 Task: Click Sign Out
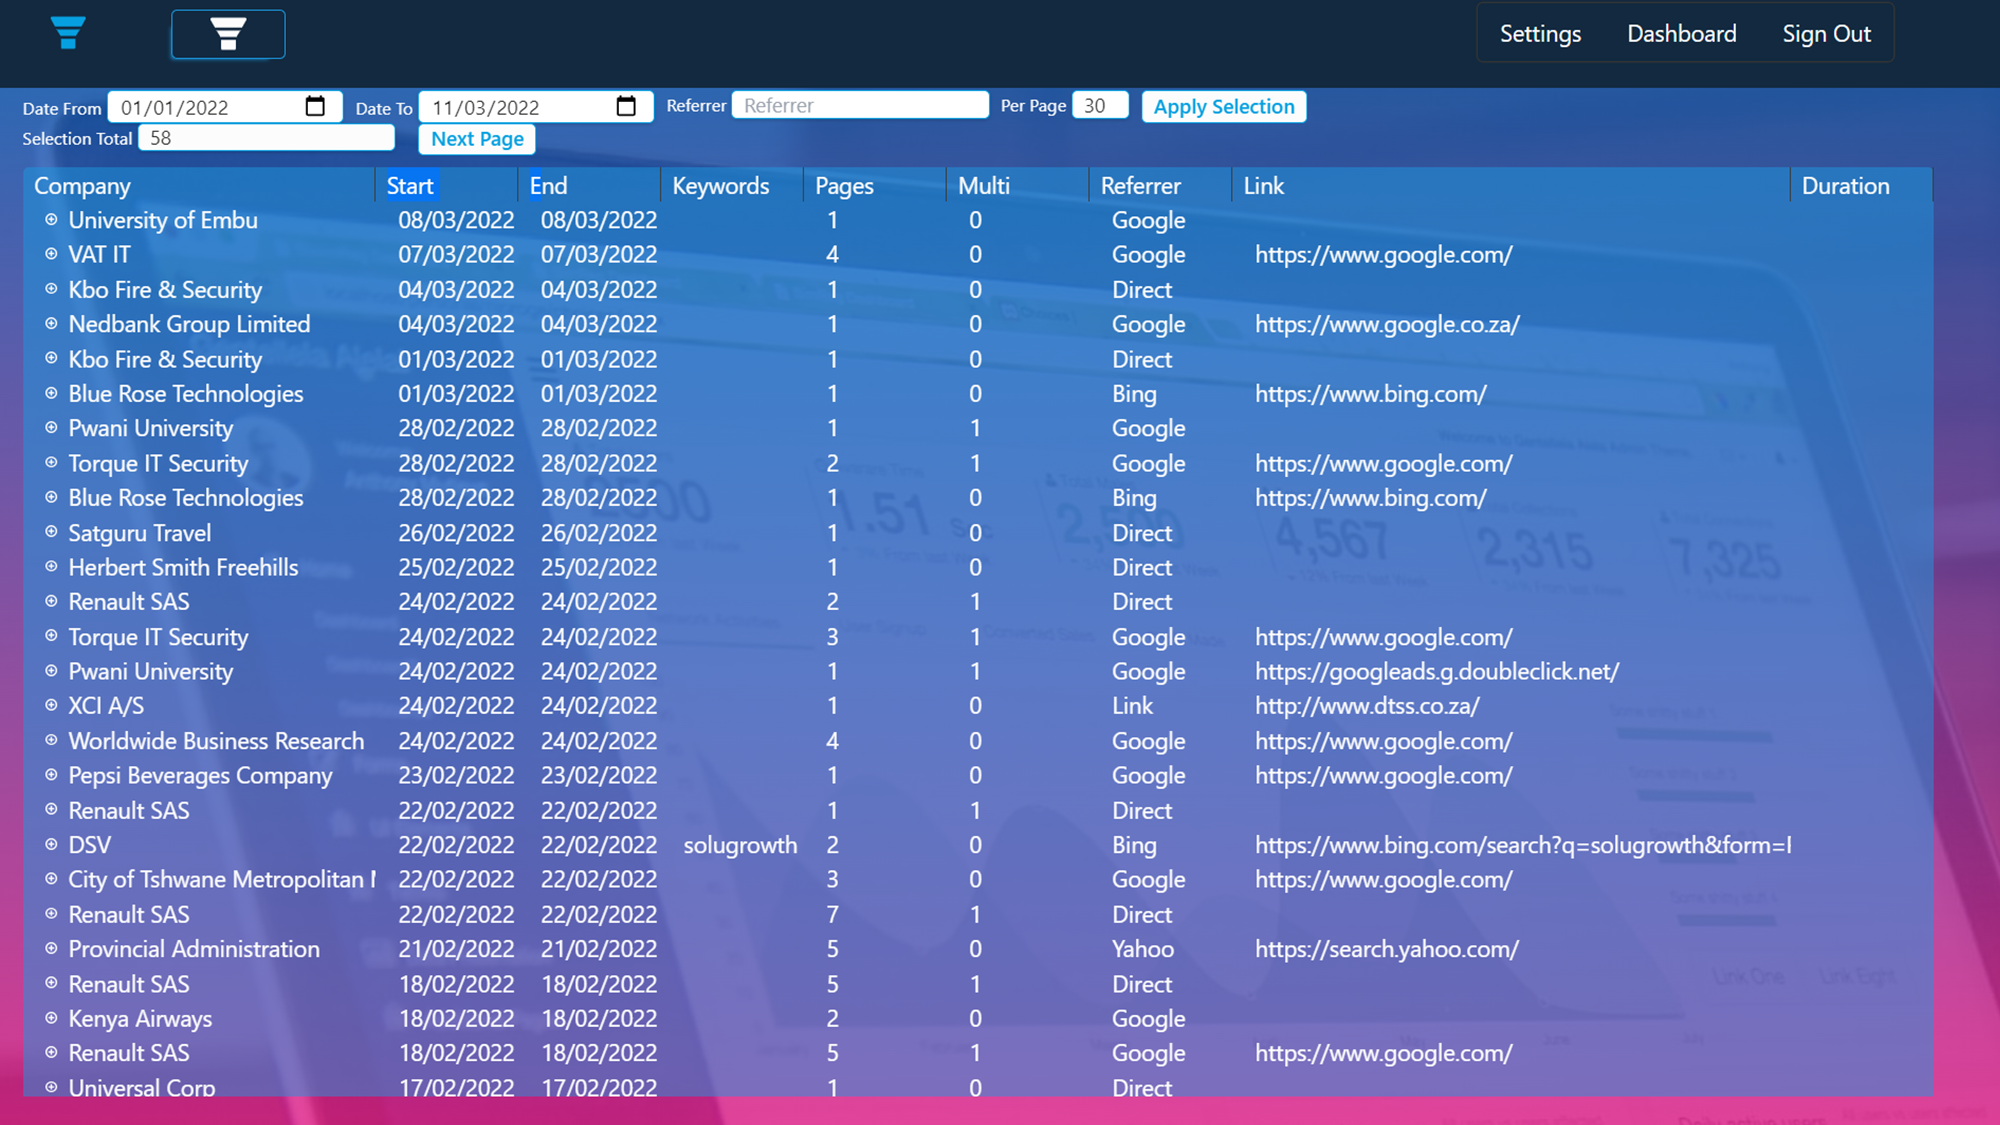click(1826, 34)
